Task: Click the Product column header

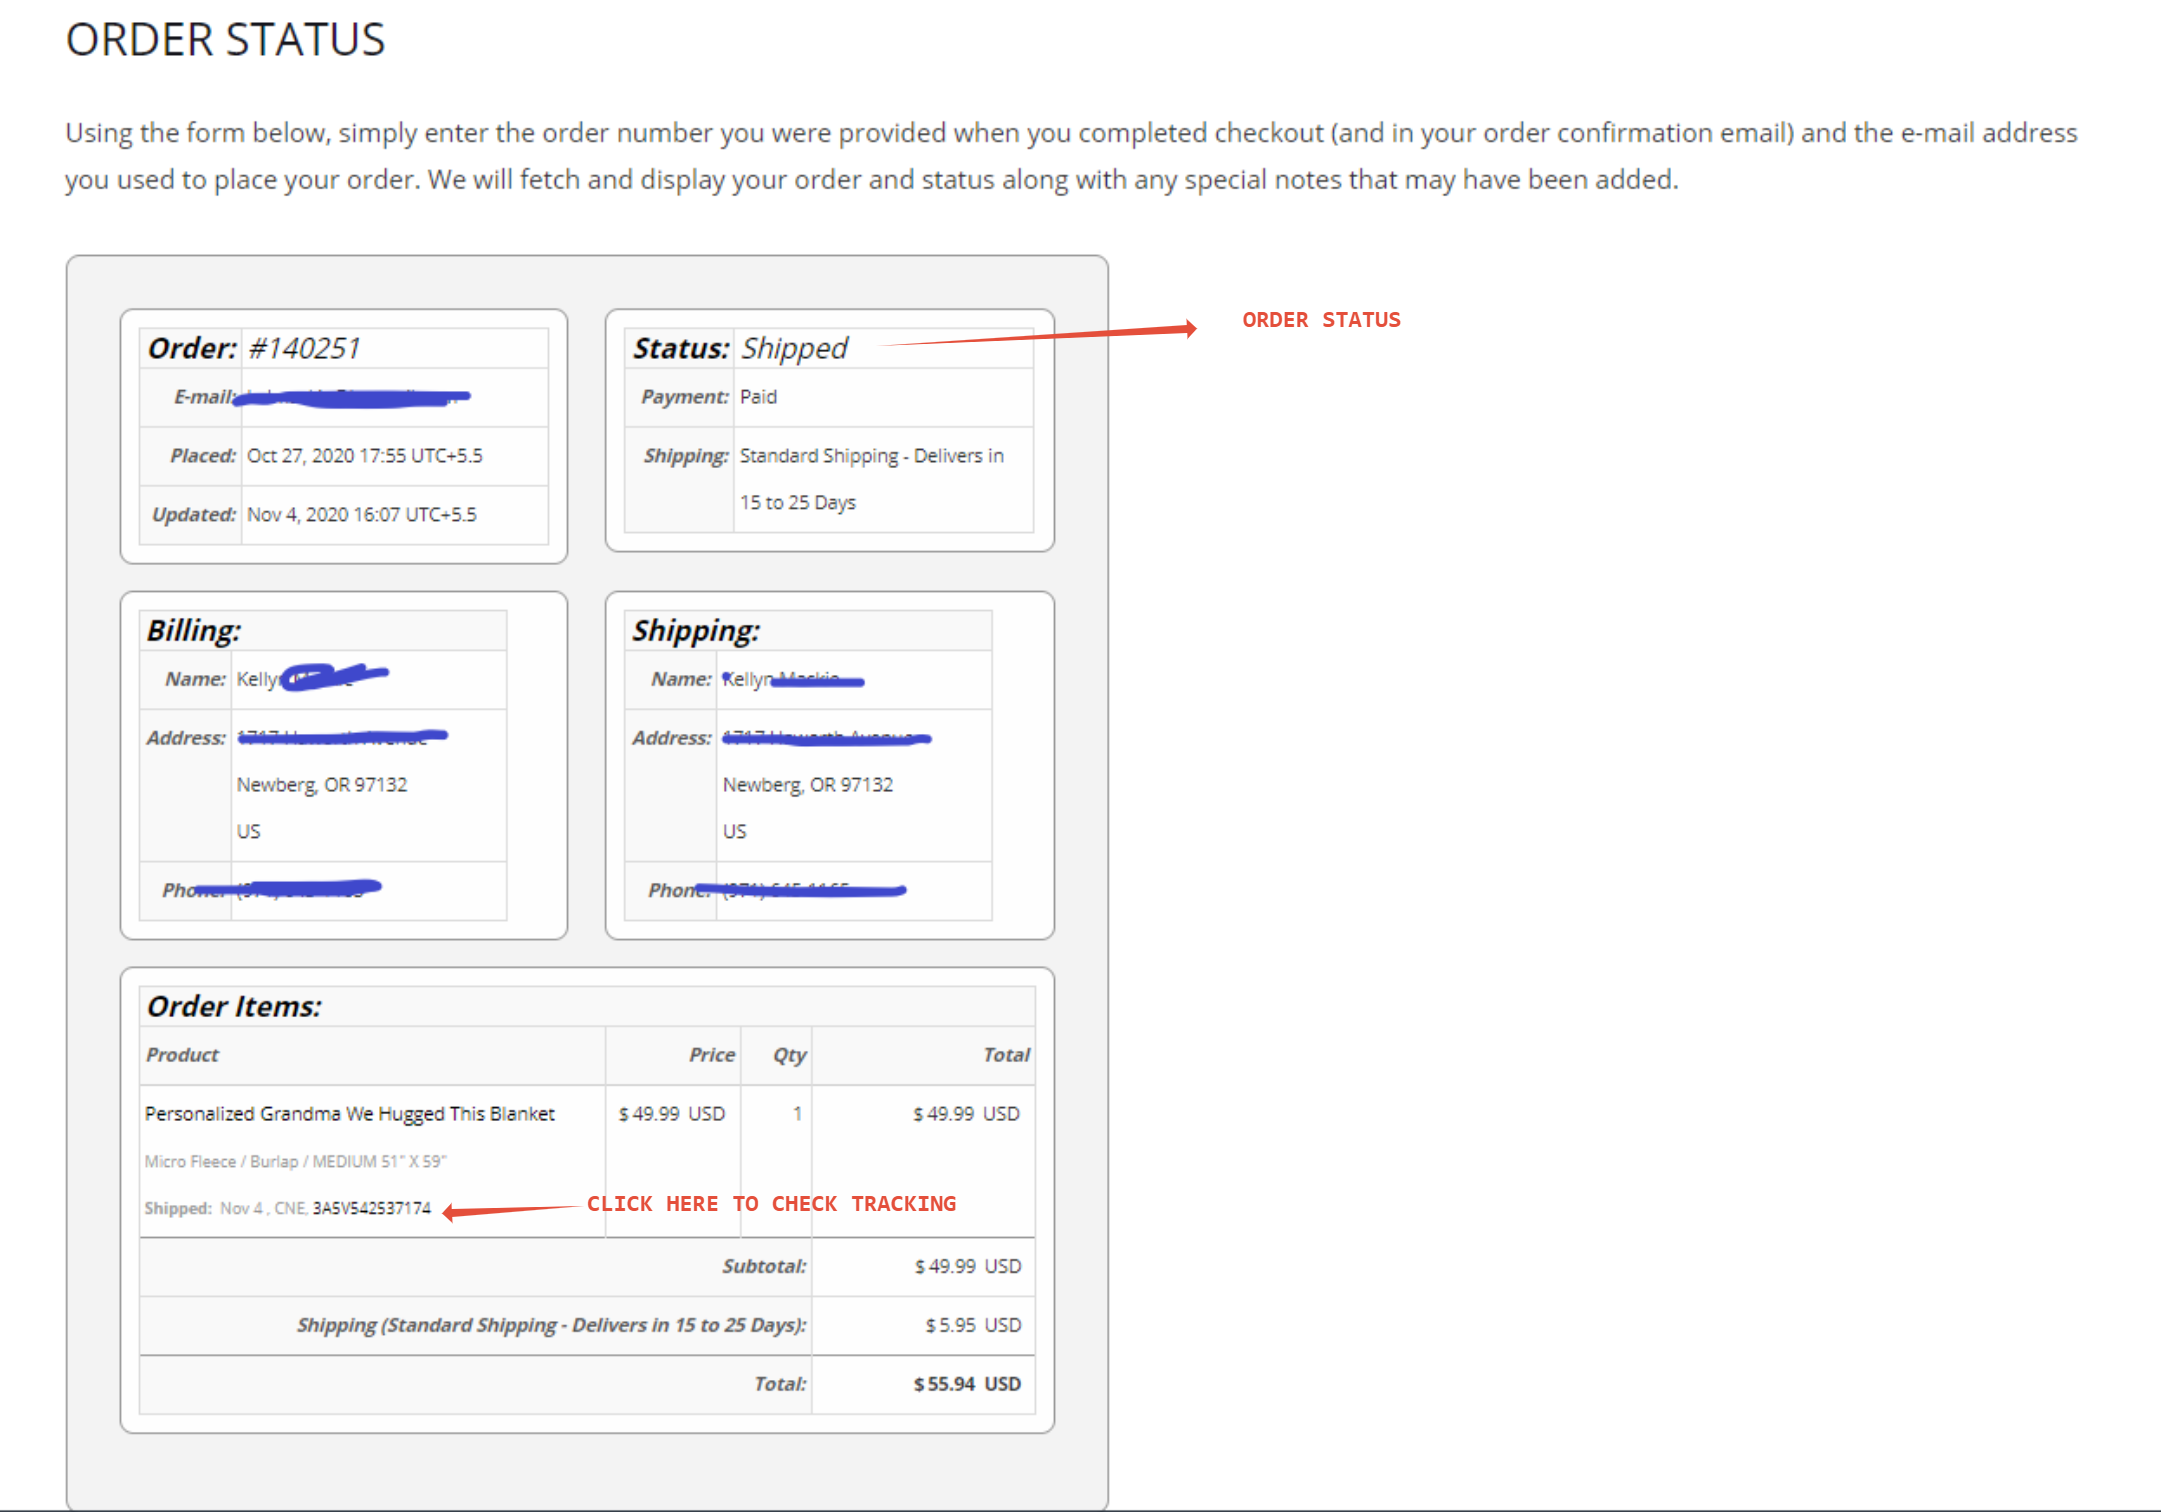Action: point(182,1055)
